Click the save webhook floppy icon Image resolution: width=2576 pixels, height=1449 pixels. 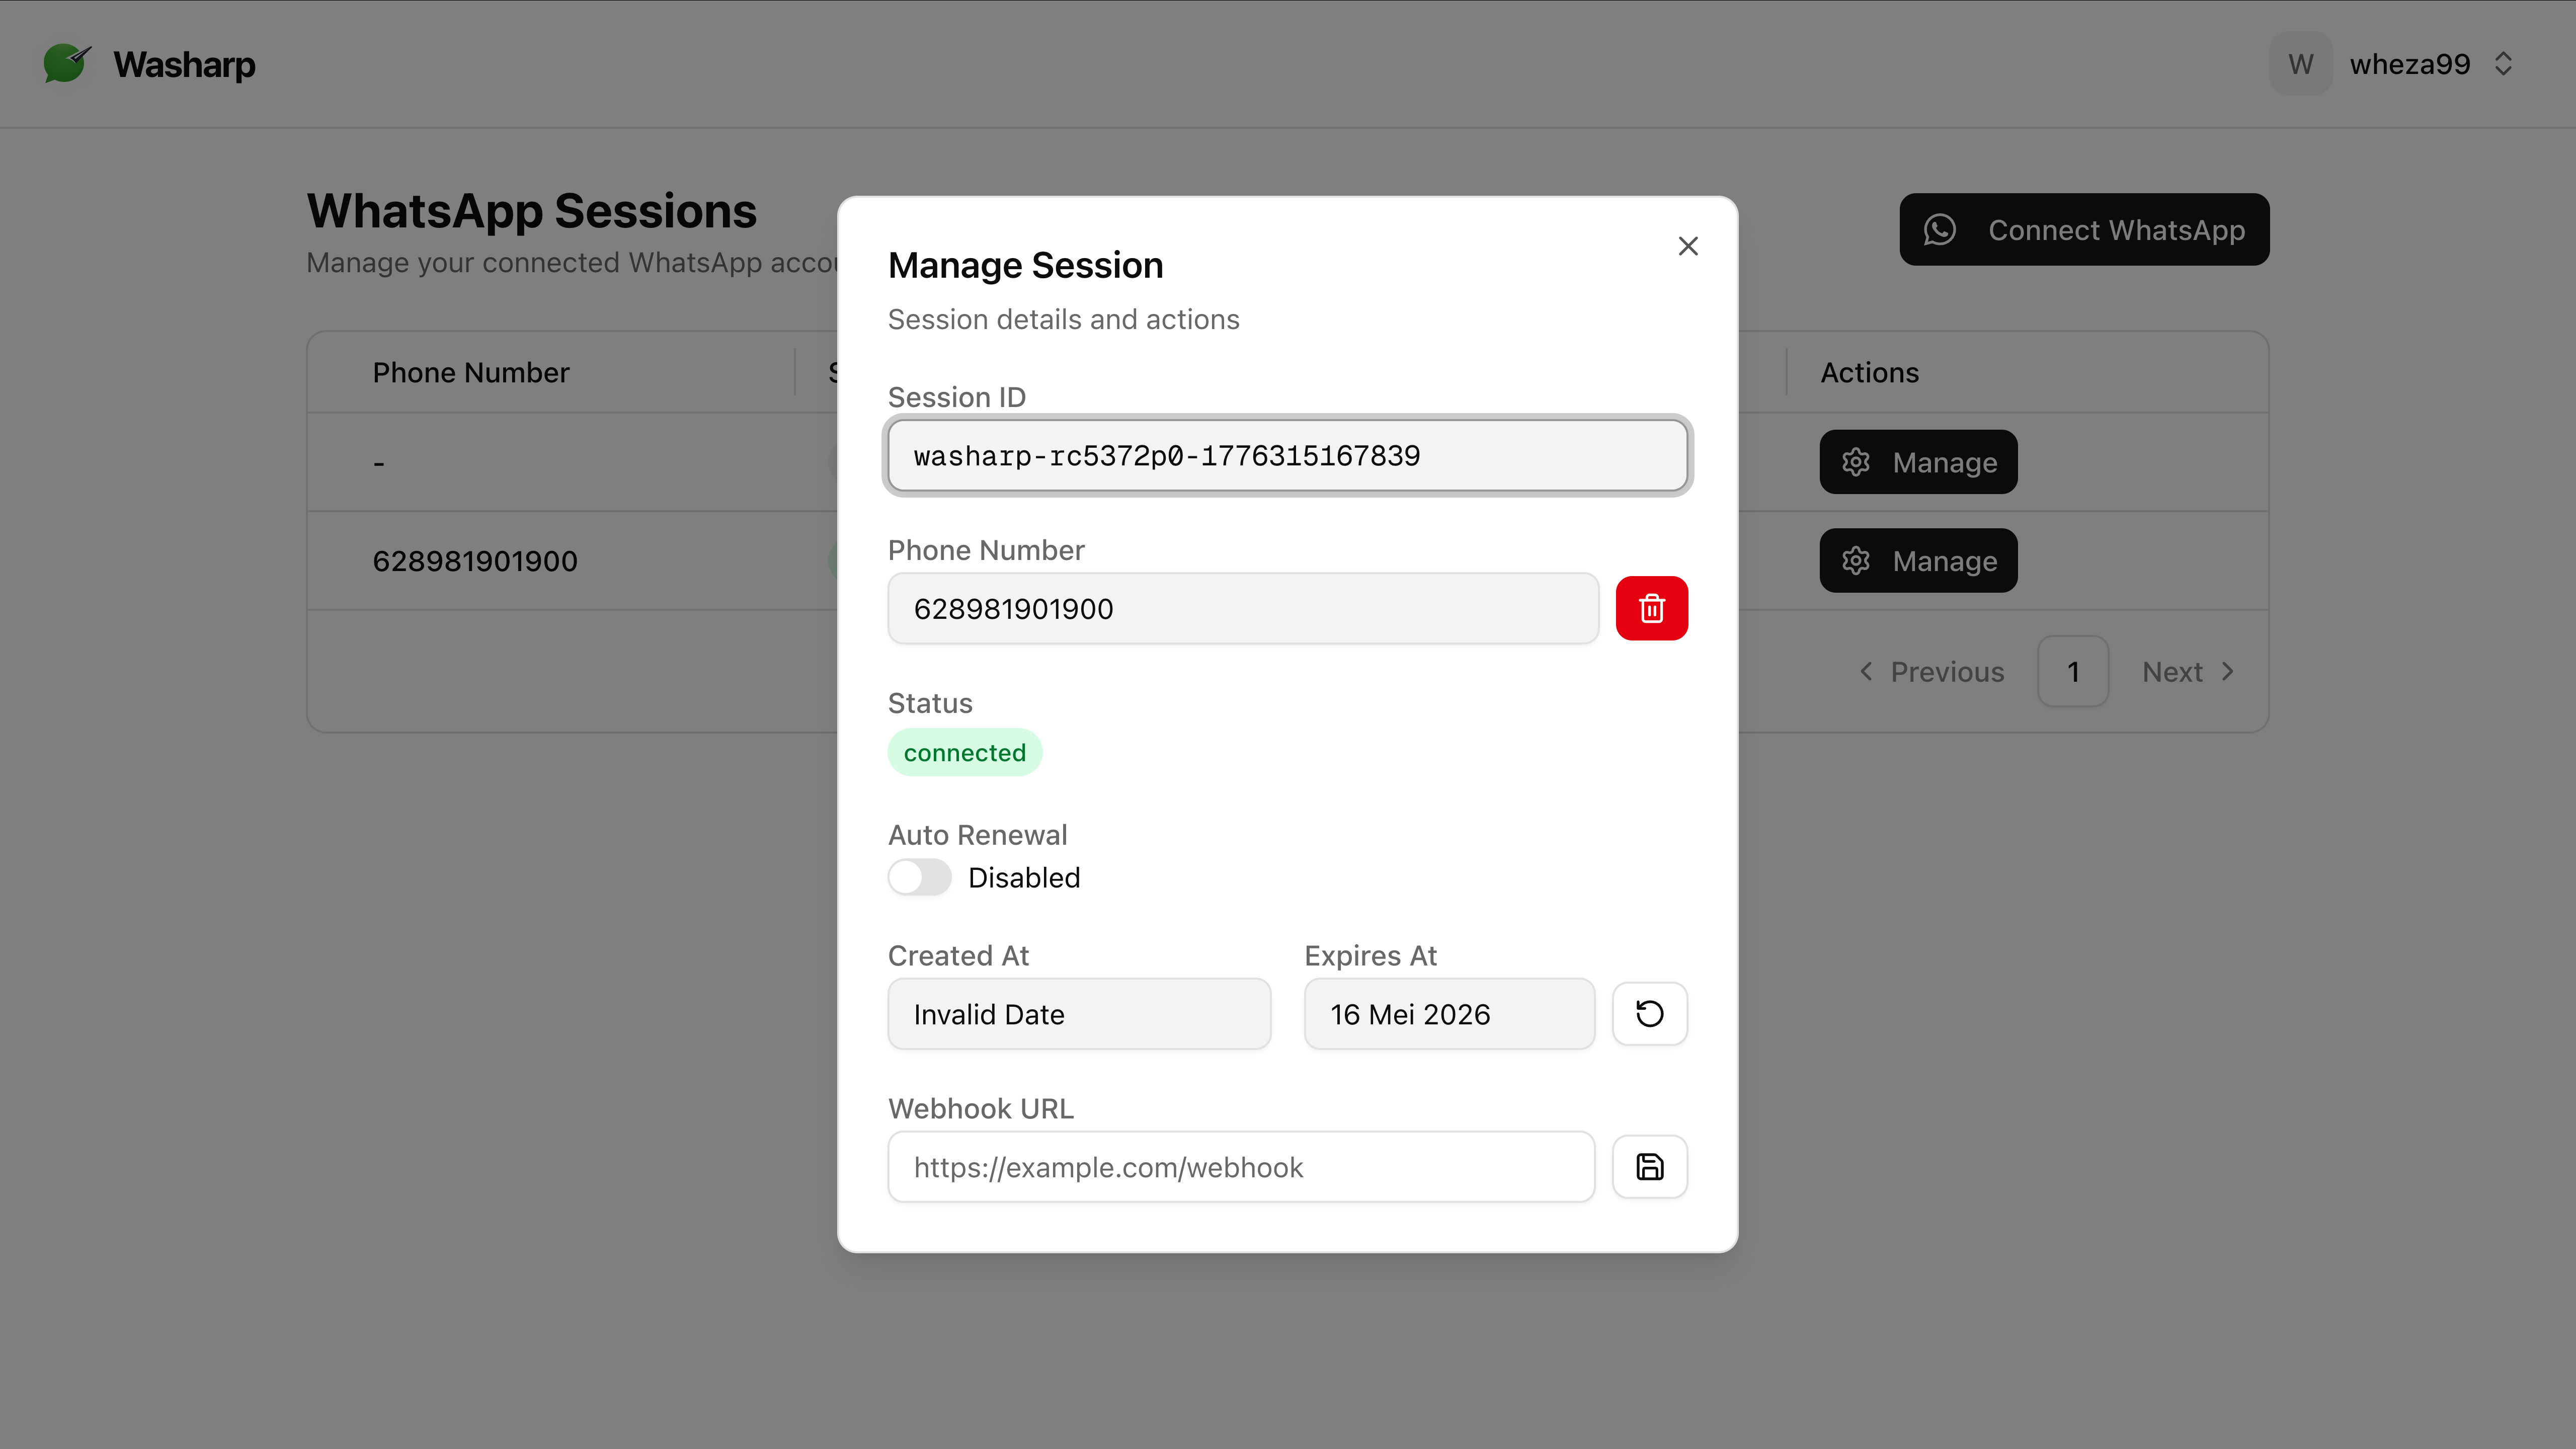pos(1649,1167)
